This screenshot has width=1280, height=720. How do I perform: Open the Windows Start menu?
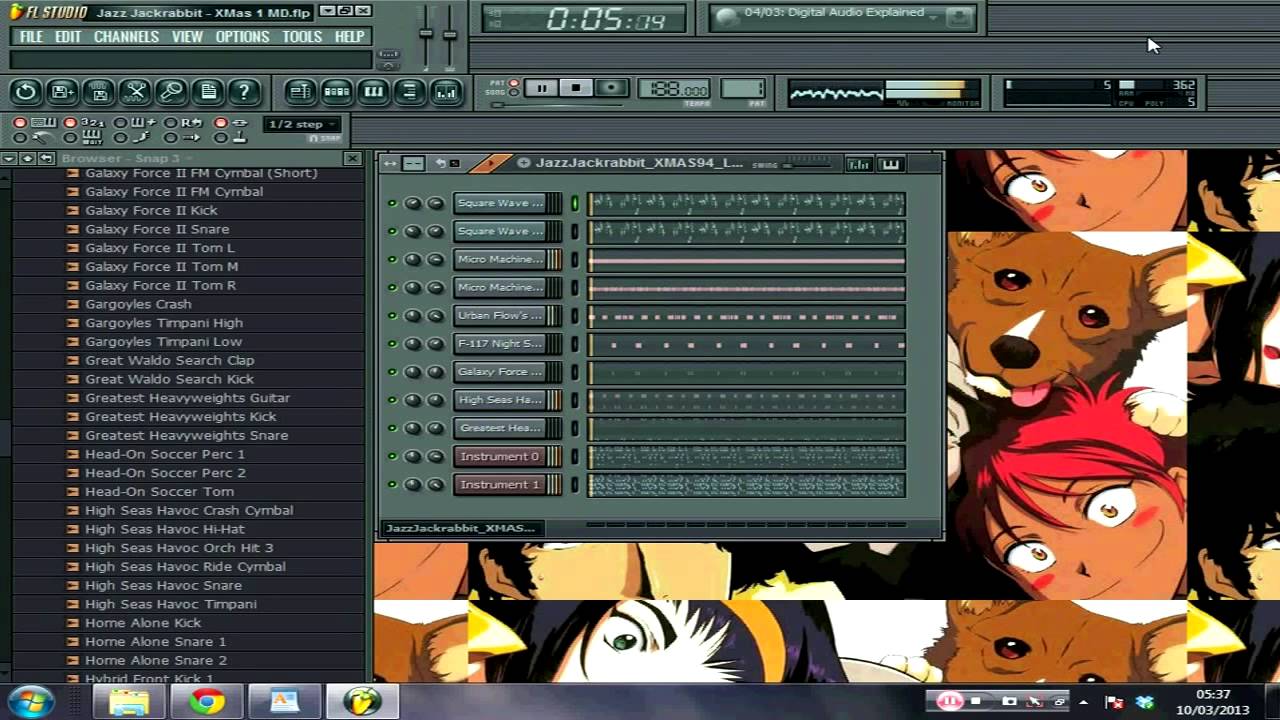(30, 700)
